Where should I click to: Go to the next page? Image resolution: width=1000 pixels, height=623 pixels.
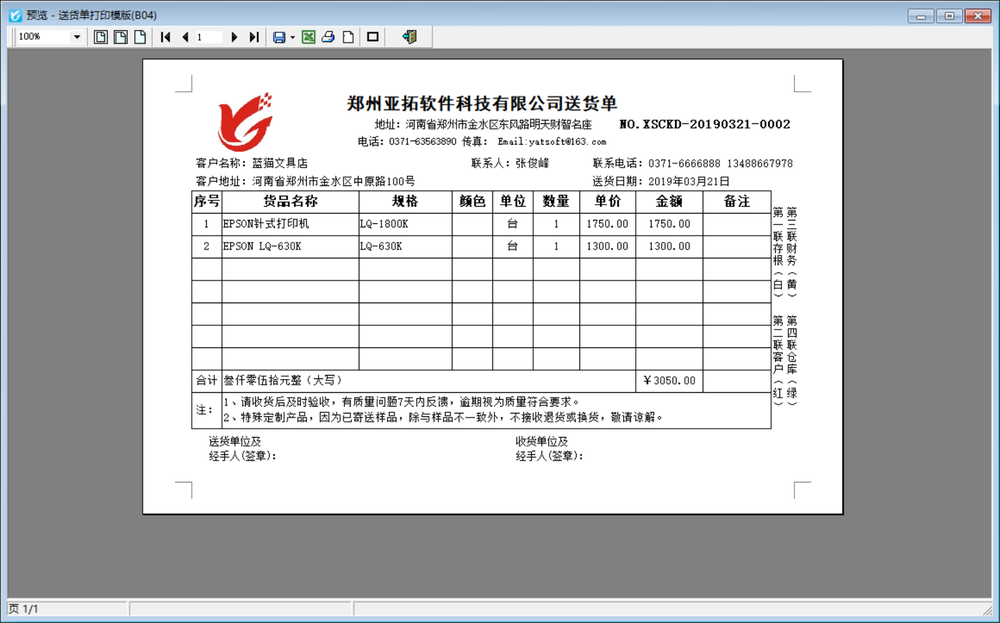coord(234,37)
